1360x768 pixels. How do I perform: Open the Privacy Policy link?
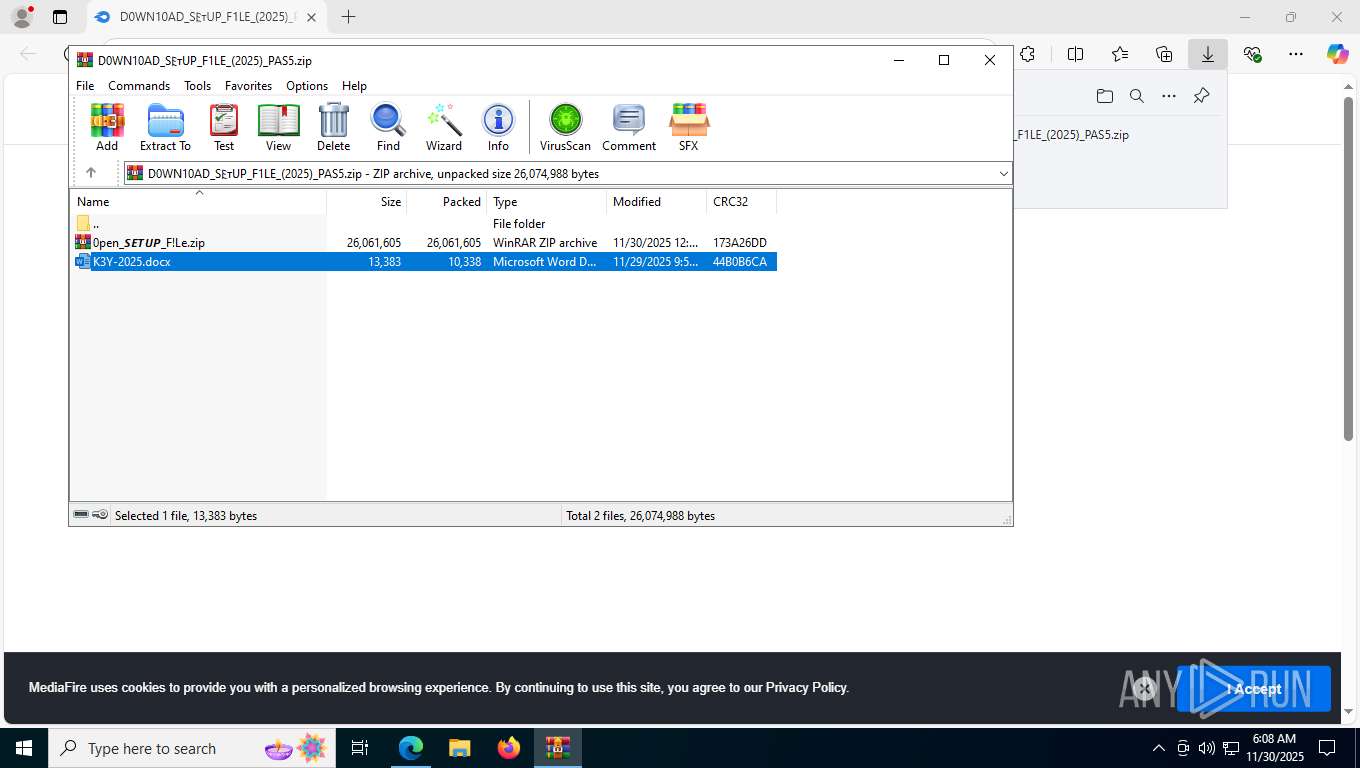[806, 687]
